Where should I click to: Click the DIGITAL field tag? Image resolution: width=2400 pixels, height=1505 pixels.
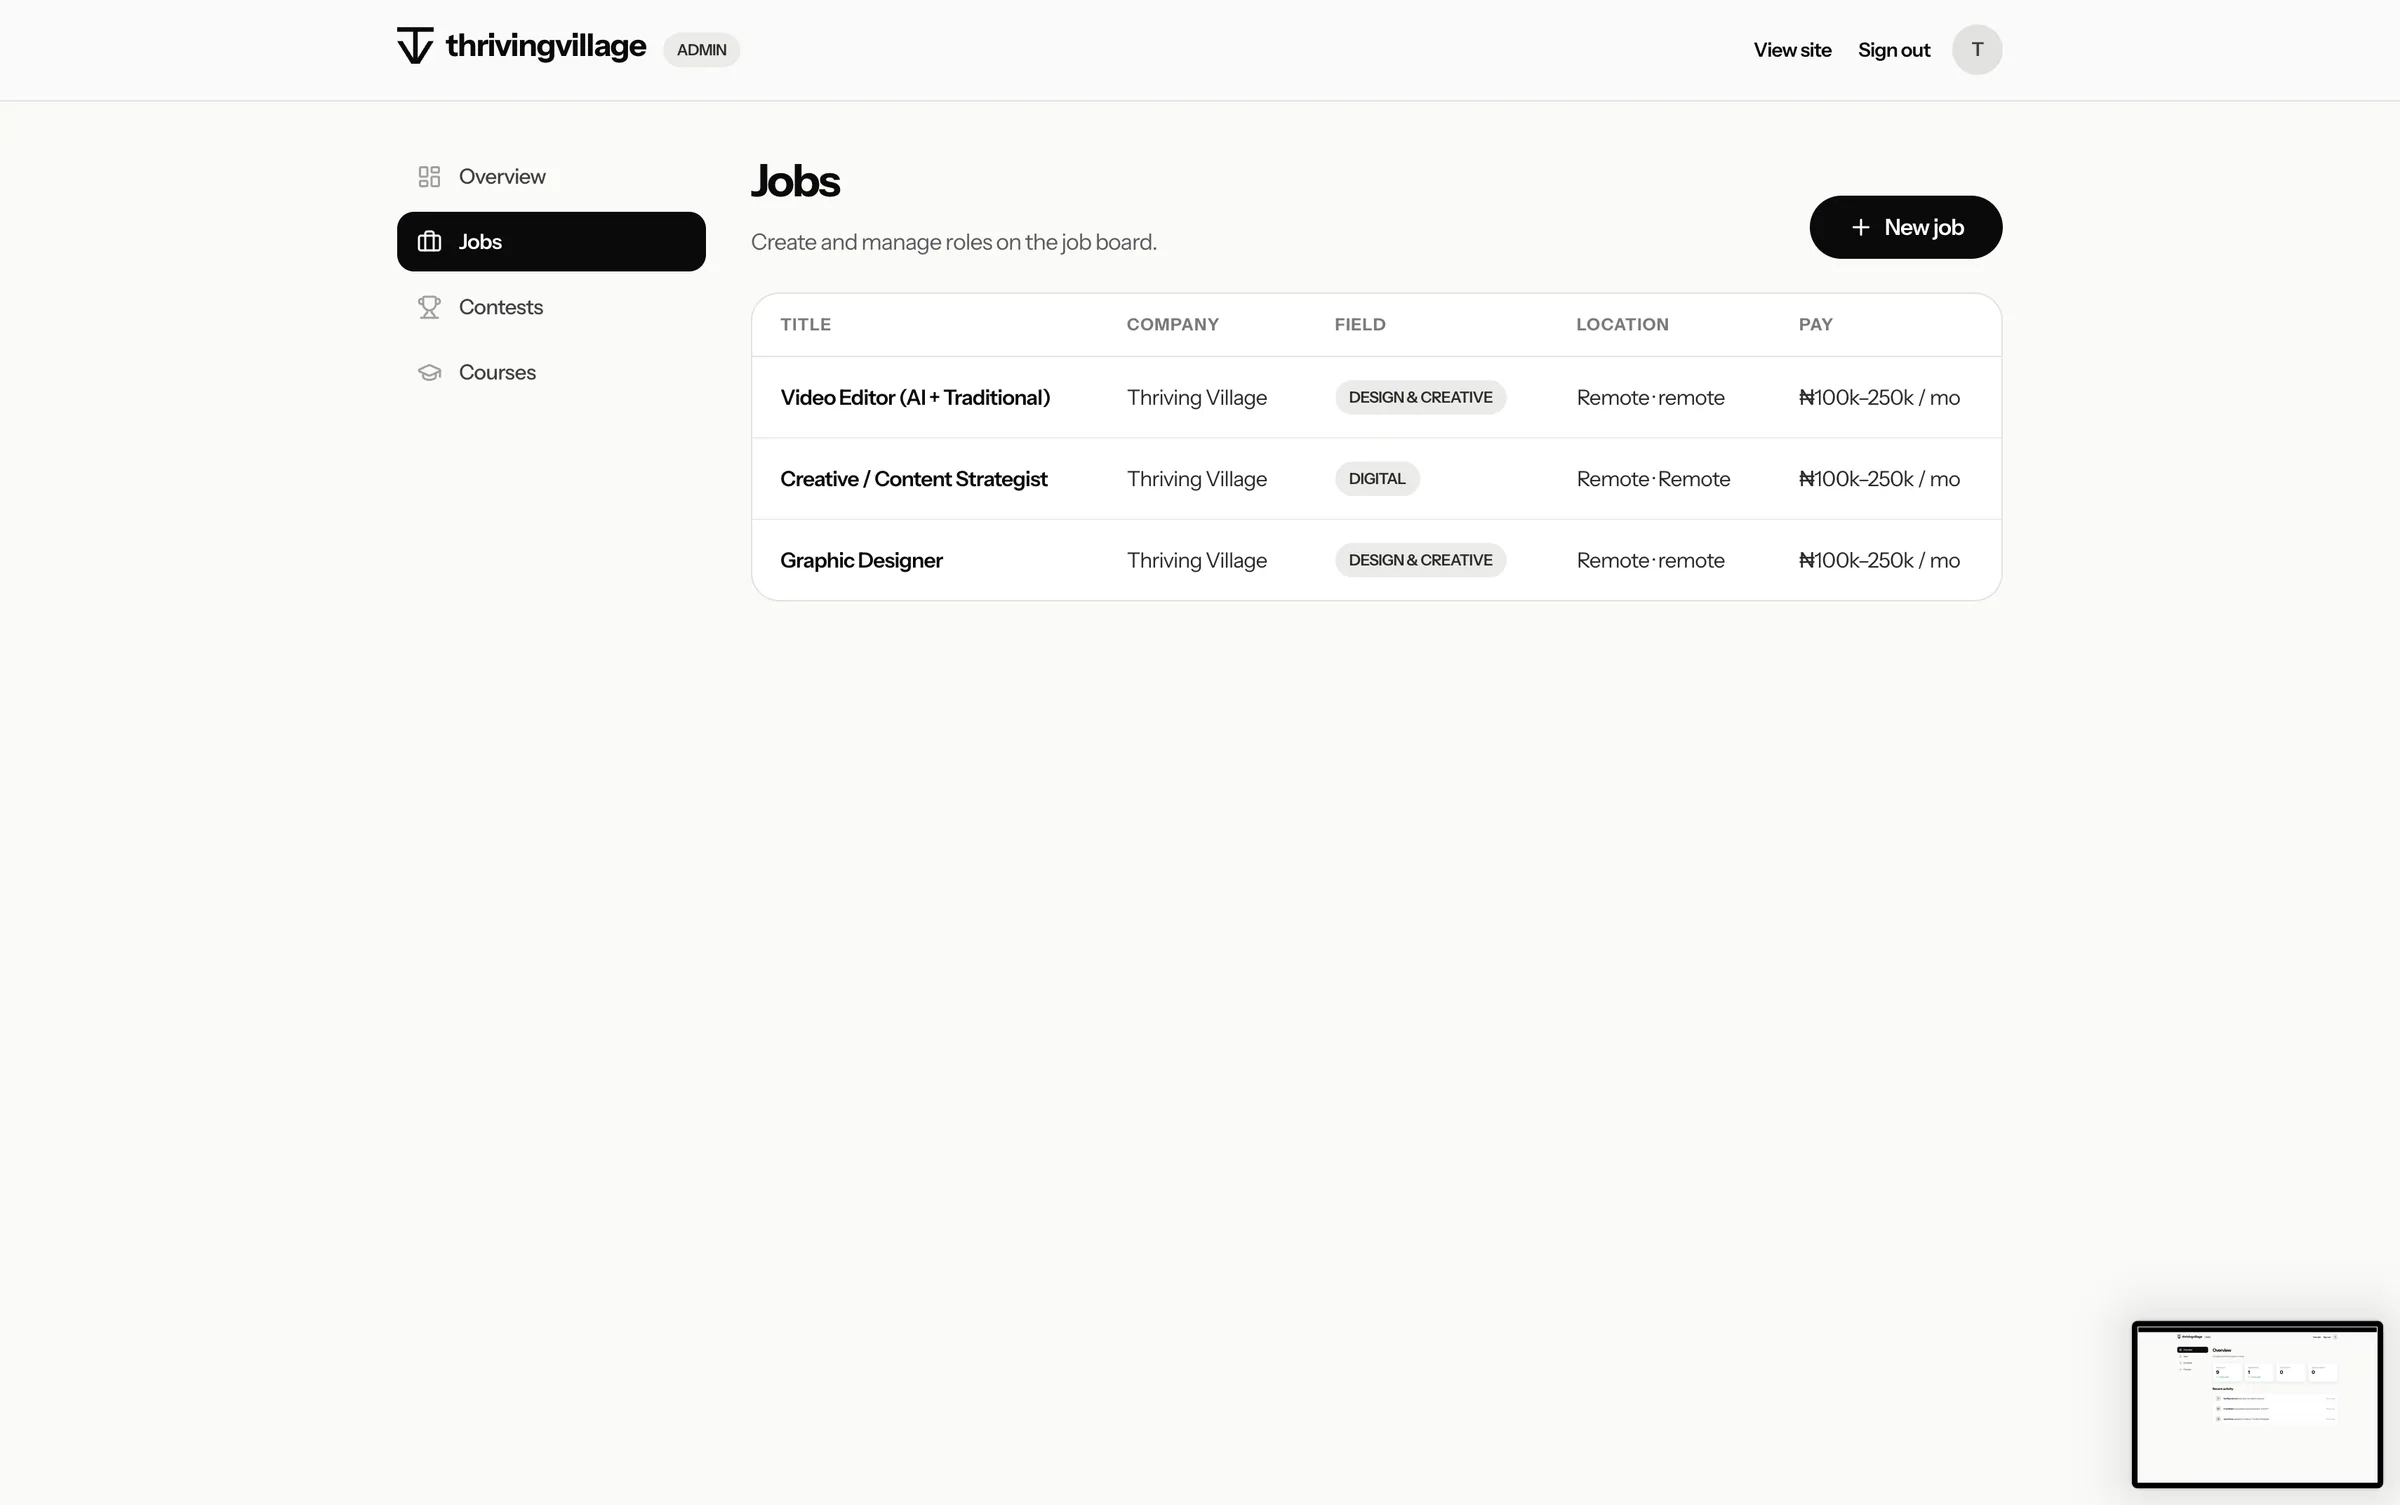[x=1377, y=479]
